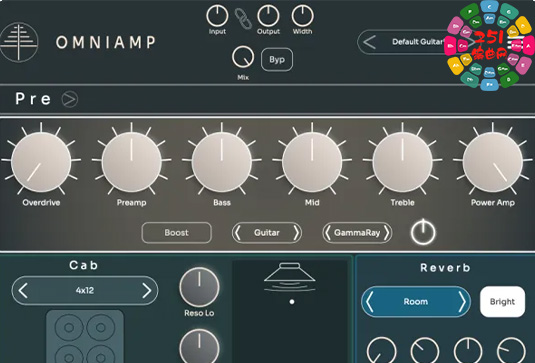Viewport: 535px width, 363px height.
Task: Click the Reso Lo knob
Action: (x=200, y=287)
